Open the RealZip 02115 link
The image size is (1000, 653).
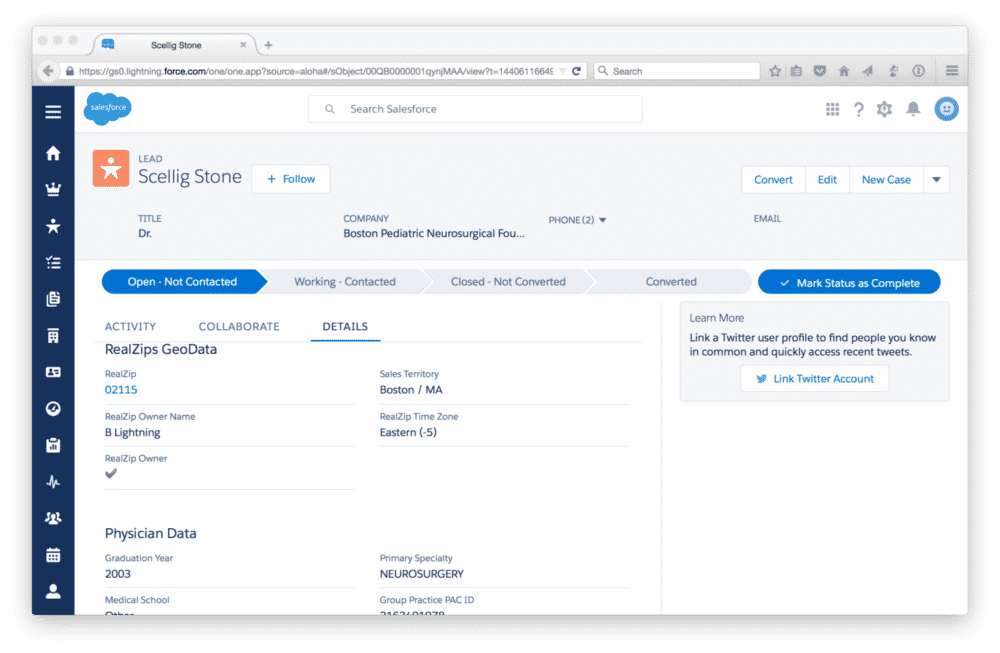point(121,390)
